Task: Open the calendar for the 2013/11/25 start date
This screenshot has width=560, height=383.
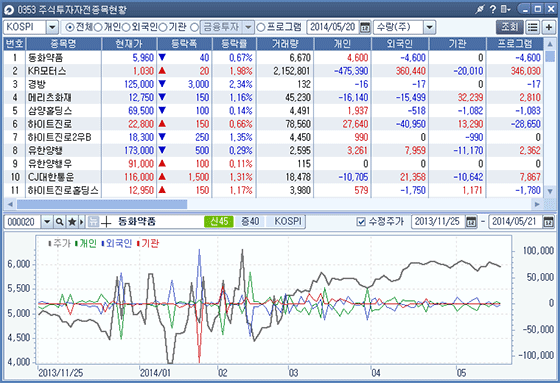Action: point(471,222)
